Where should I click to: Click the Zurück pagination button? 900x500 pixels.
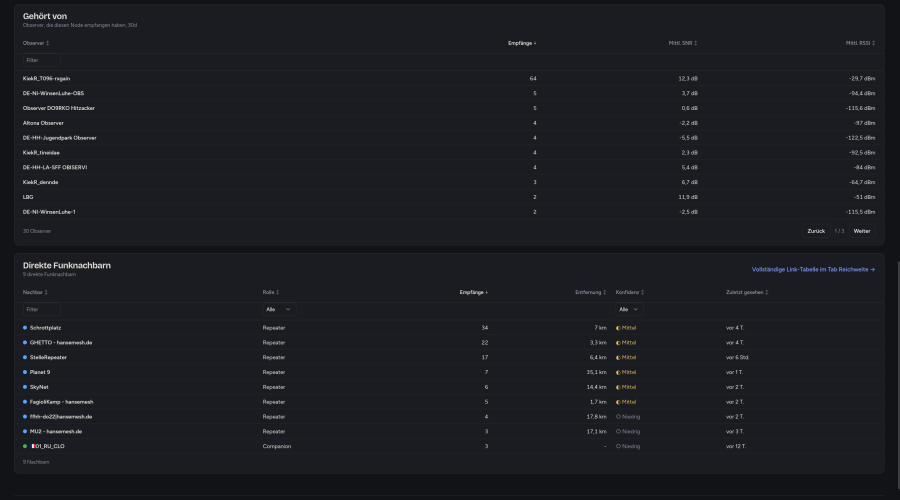pyautogui.click(x=816, y=231)
